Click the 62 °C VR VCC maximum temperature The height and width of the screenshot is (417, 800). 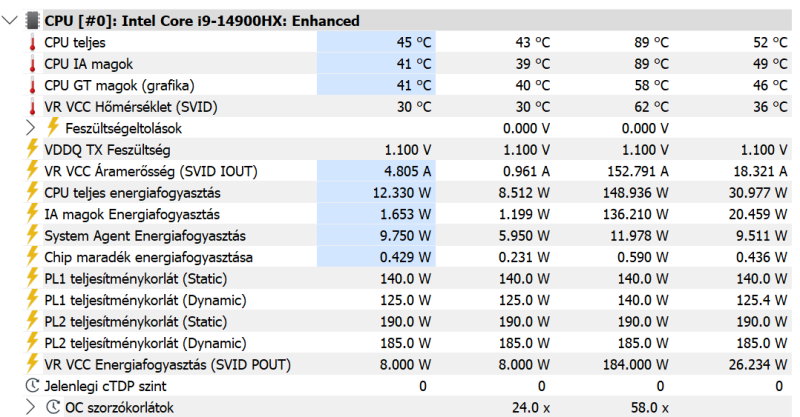[x=652, y=107]
